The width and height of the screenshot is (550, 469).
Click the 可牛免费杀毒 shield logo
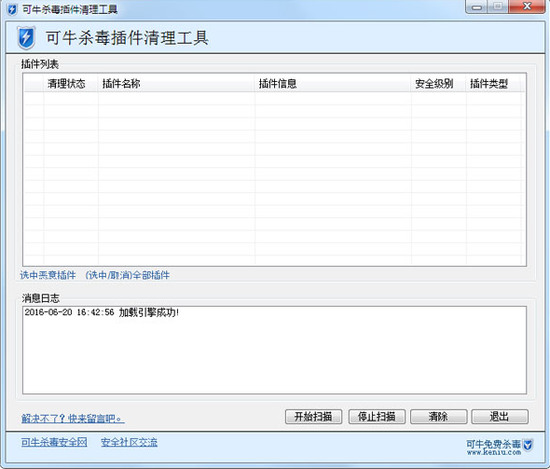(528, 445)
